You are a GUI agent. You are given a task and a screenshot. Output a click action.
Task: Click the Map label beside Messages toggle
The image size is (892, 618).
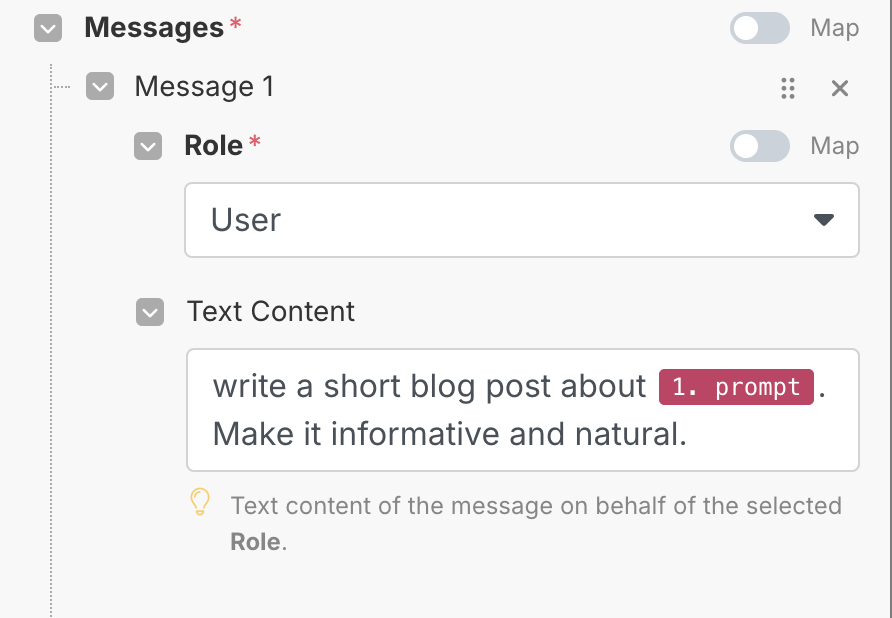point(835,28)
